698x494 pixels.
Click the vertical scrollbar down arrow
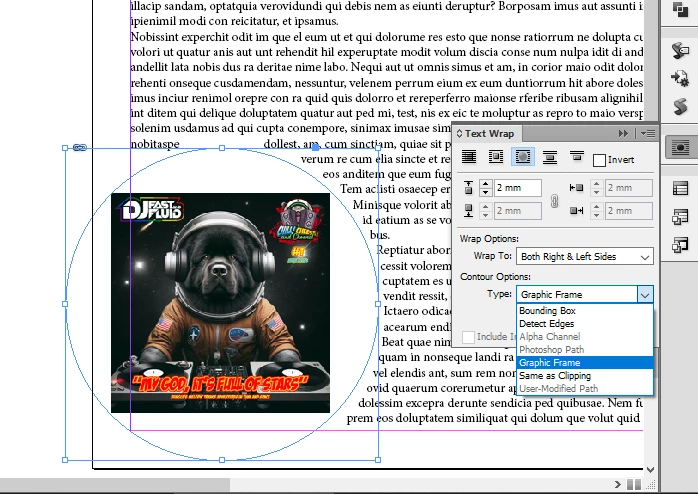pos(650,470)
